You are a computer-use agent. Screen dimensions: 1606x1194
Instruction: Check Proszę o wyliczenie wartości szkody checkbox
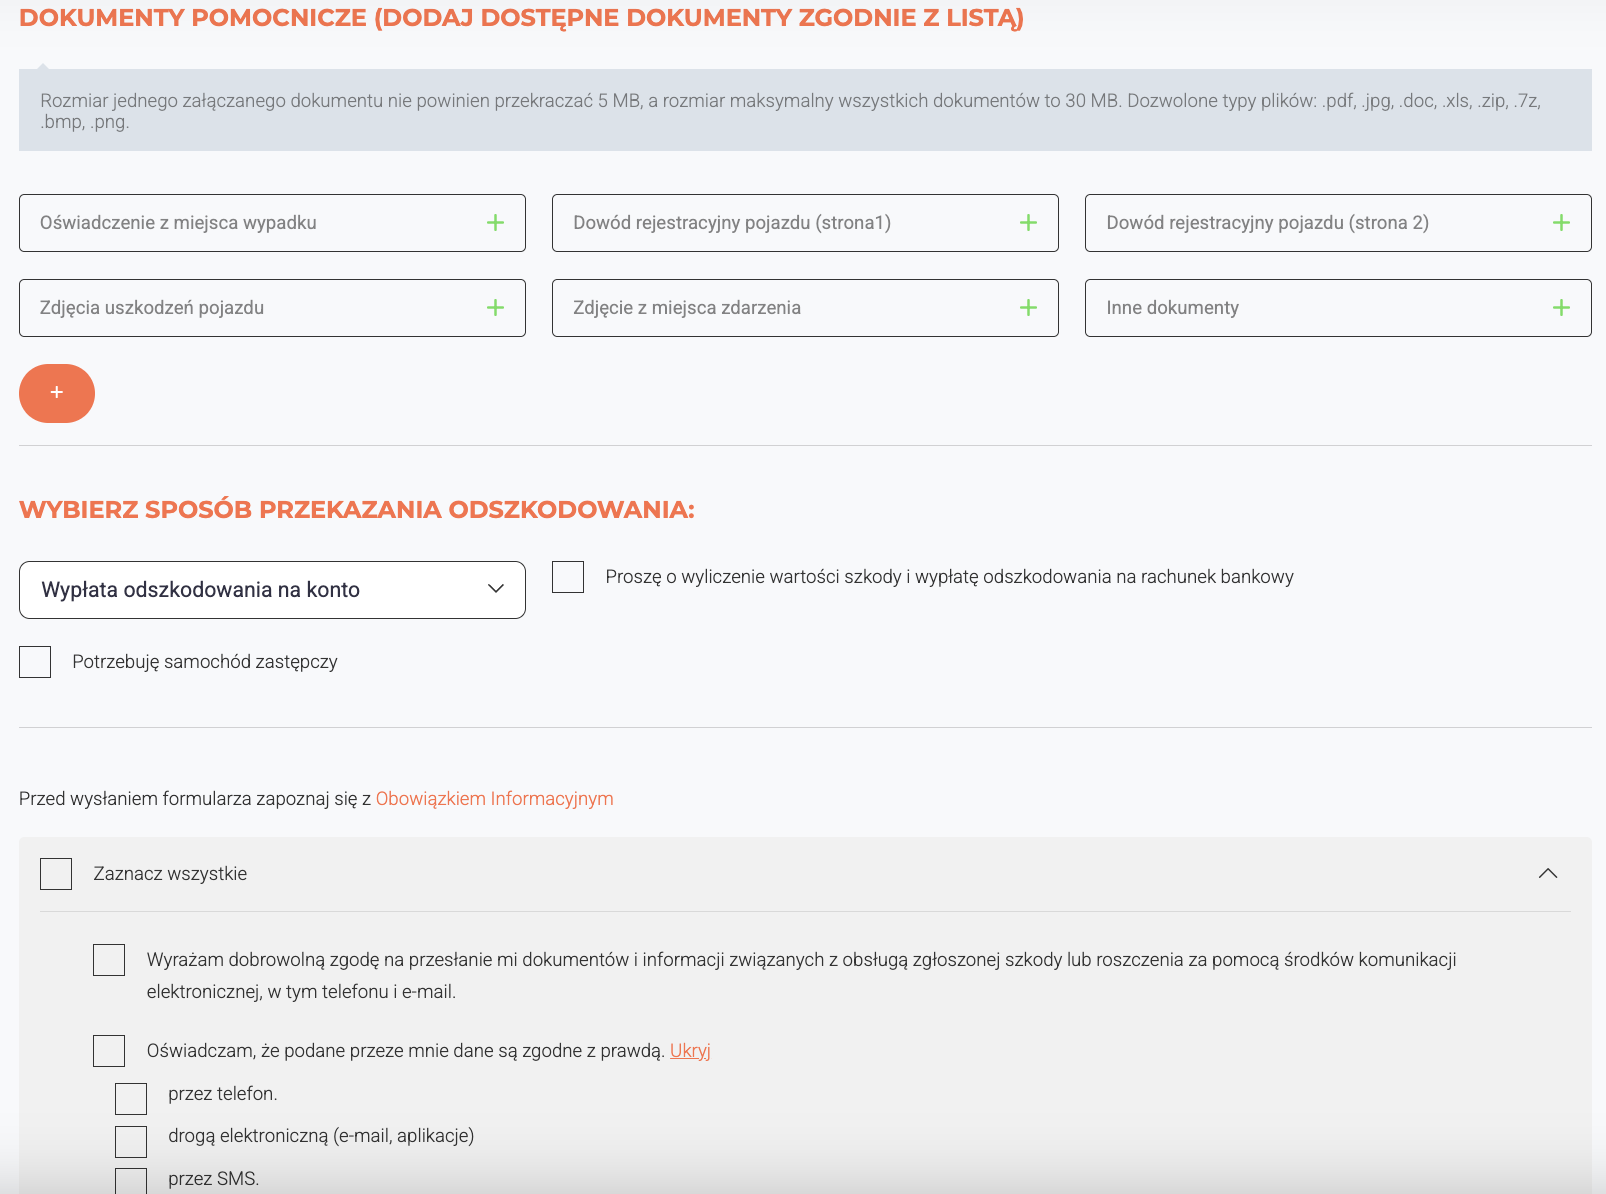pos(568,577)
